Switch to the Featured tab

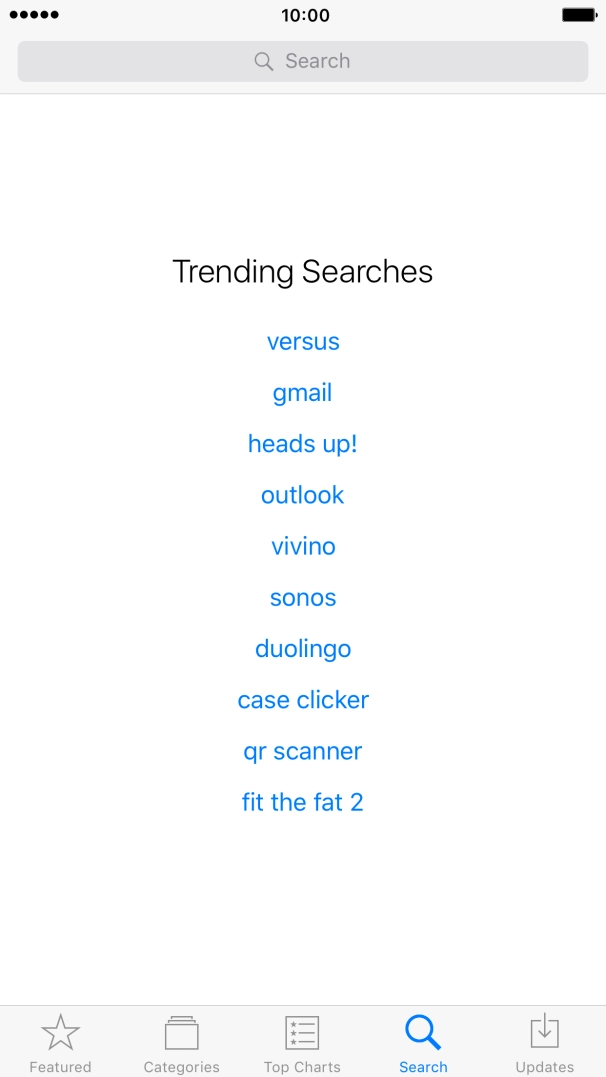coord(60,1042)
